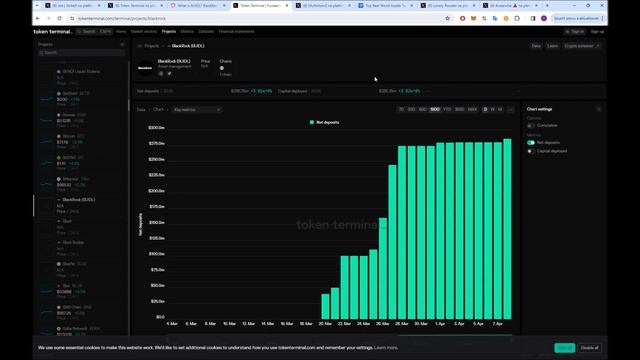Open the browser tab search dropdown
The width and height of the screenshot is (640, 360).
(x=38, y=6)
